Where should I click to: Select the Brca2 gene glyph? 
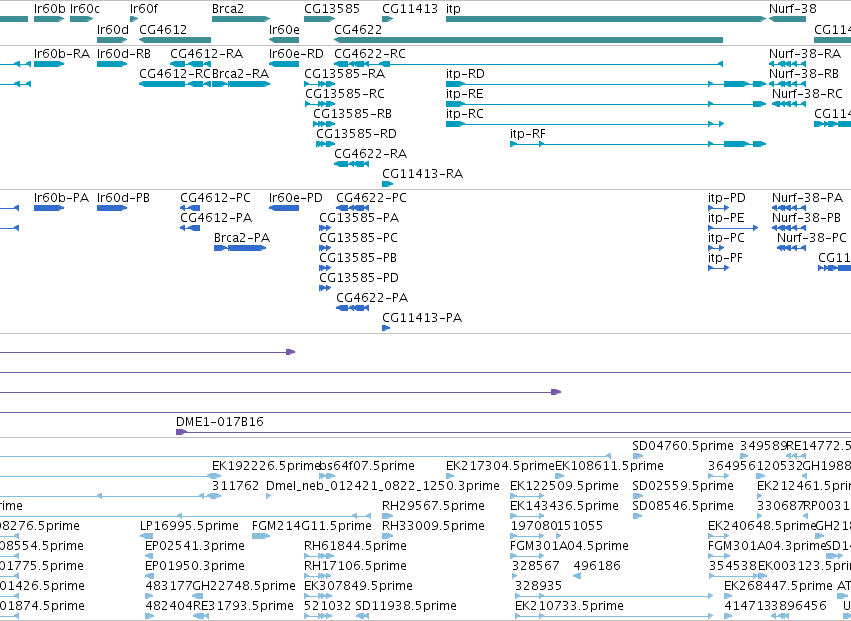coord(241,20)
